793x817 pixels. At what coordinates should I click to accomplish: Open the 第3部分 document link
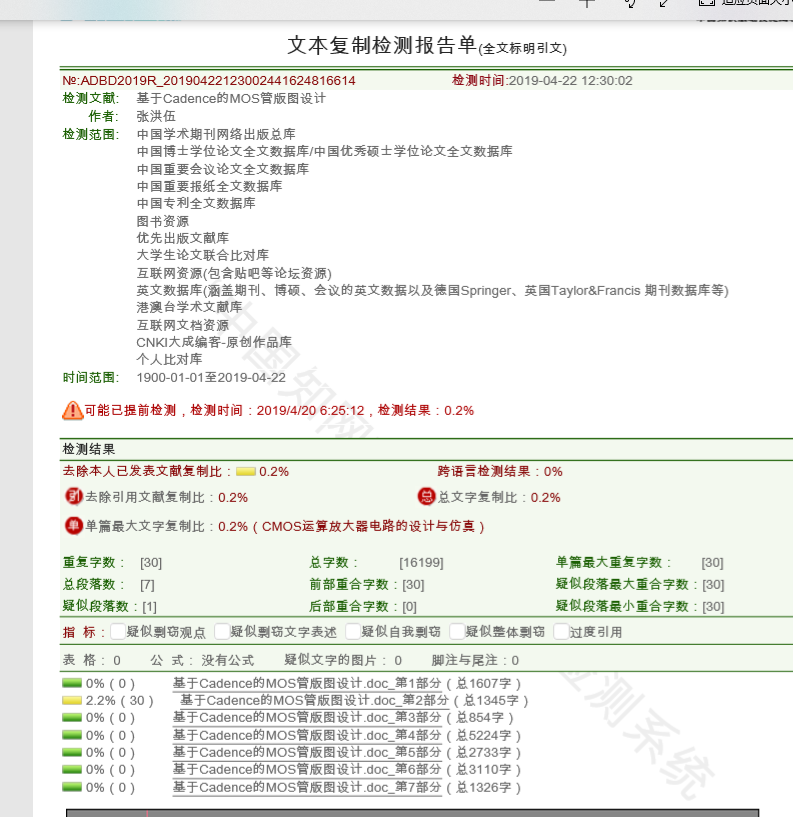click(307, 717)
